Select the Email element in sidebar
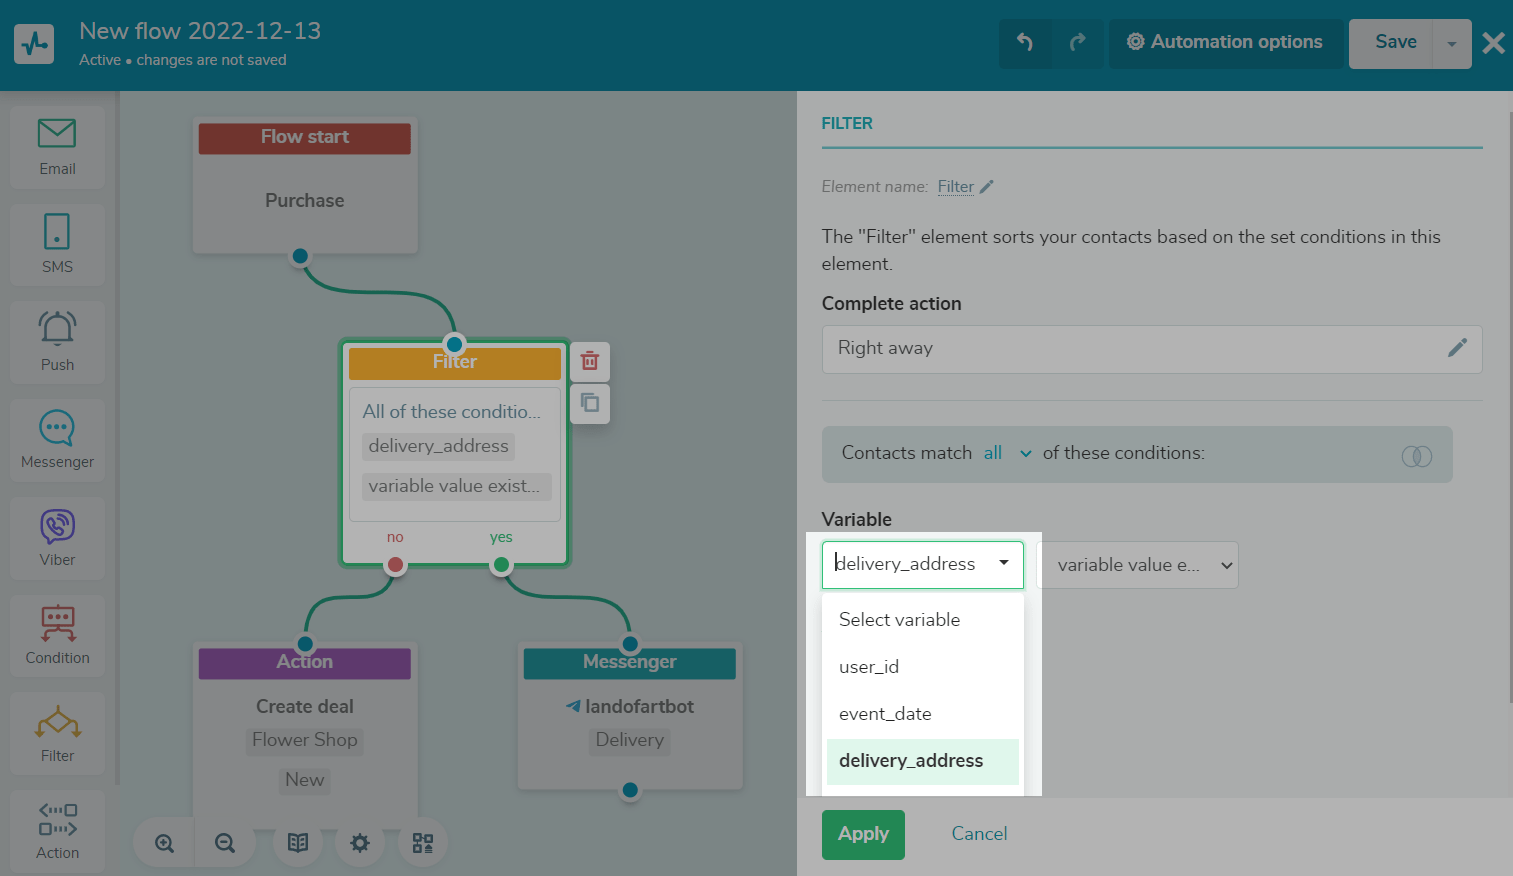Screen dimensions: 1513x876 tap(57, 147)
